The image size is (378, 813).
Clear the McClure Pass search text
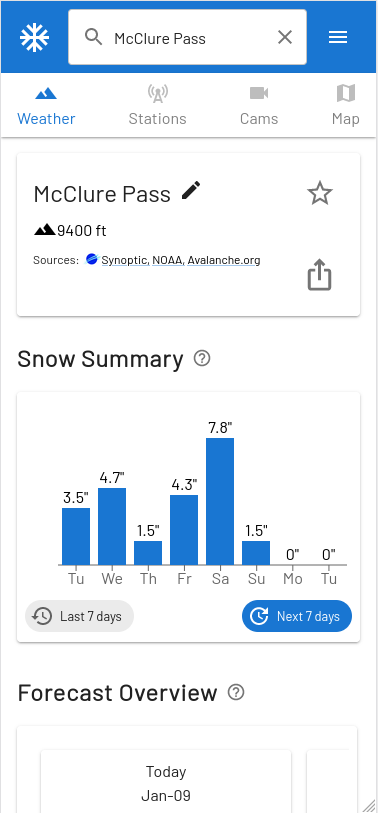pos(285,37)
